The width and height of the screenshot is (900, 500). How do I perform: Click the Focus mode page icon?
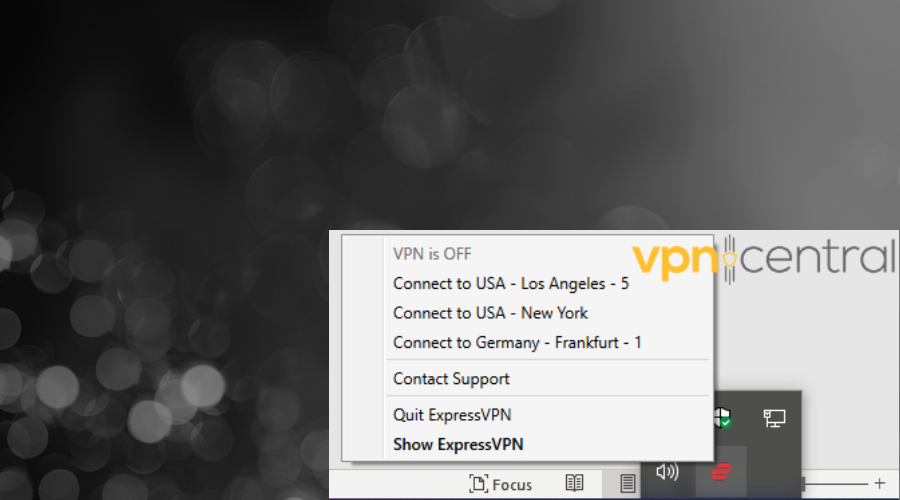point(479,483)
